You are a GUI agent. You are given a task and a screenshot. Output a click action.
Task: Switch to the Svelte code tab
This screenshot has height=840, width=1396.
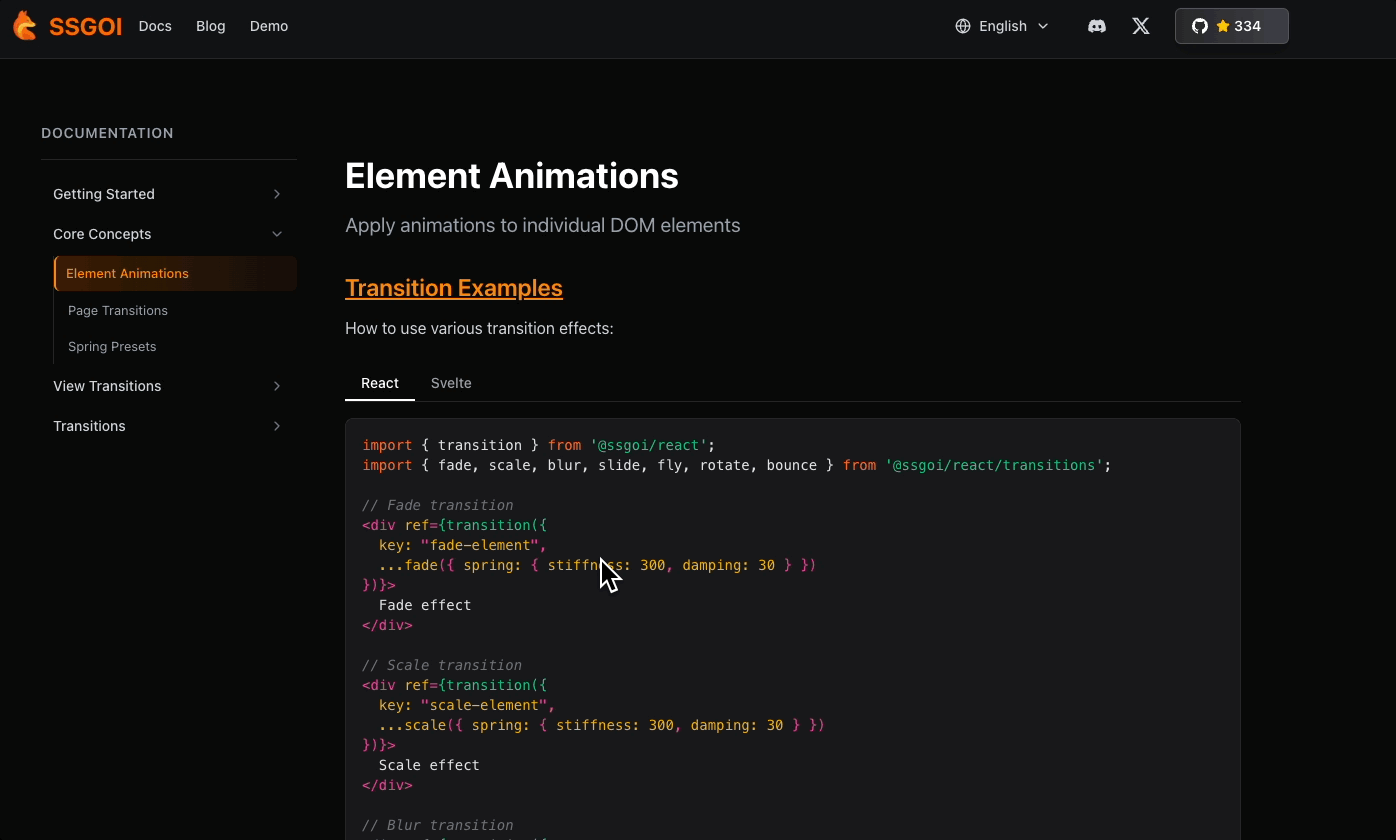click(451, 383)
